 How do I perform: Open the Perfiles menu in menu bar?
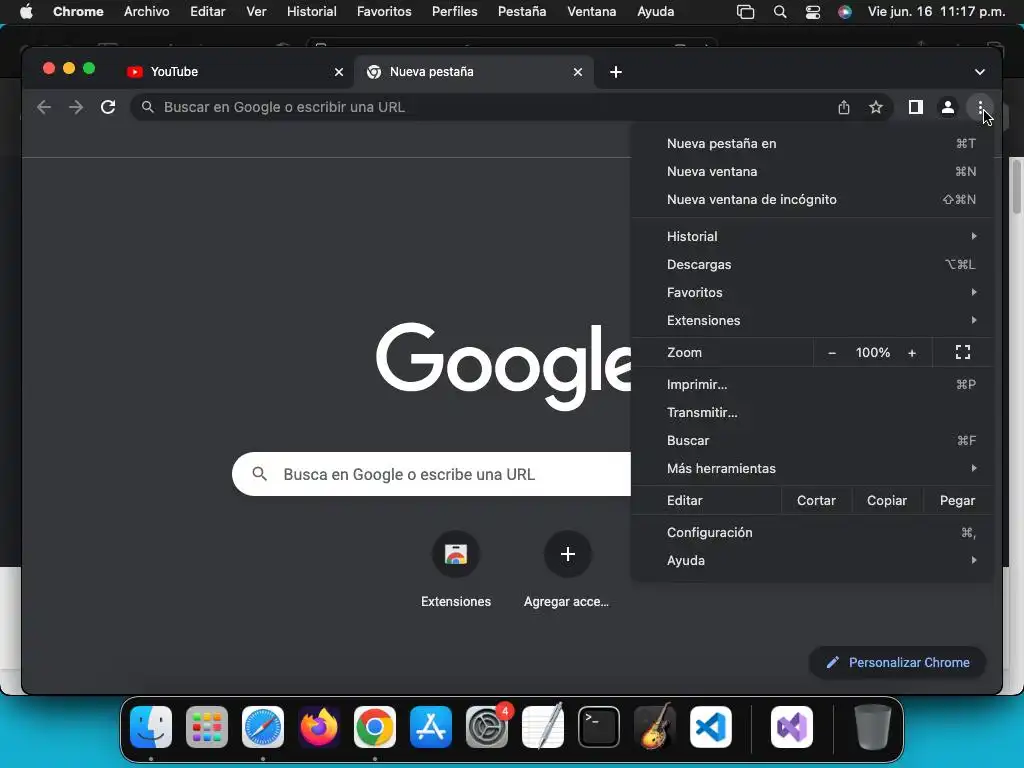(455, 12)
